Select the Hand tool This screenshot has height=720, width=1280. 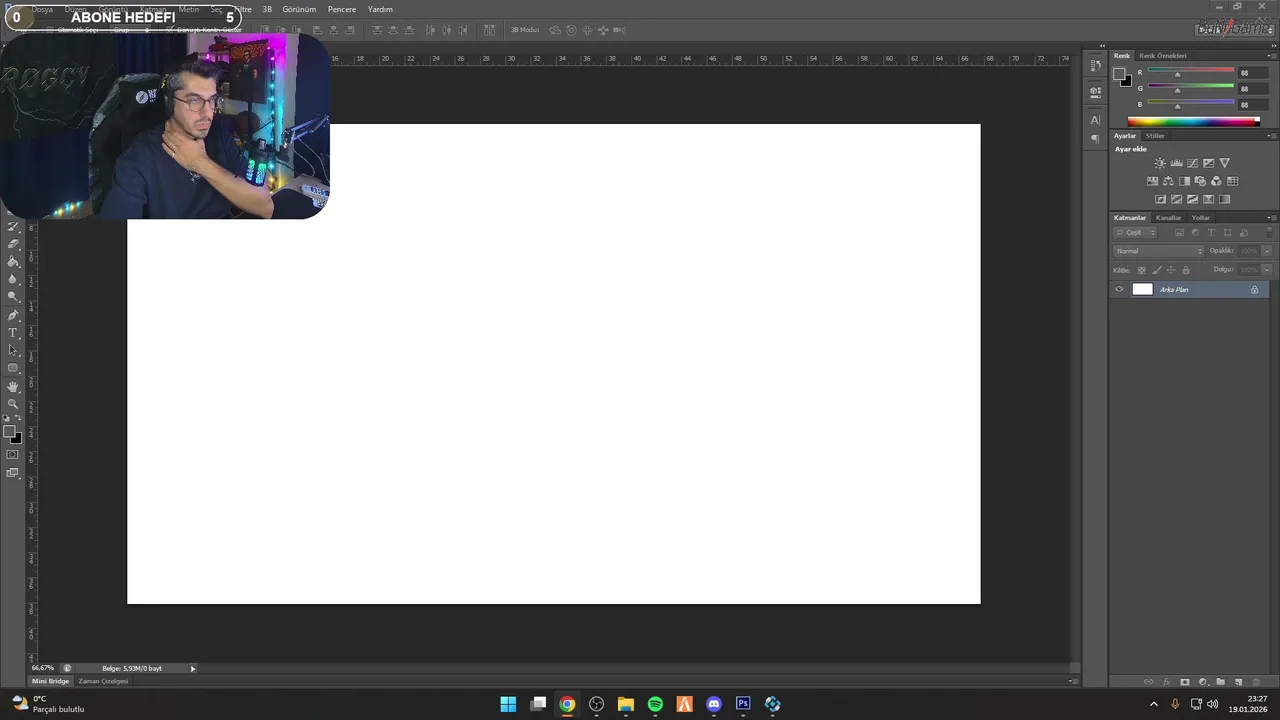(13, 386)
